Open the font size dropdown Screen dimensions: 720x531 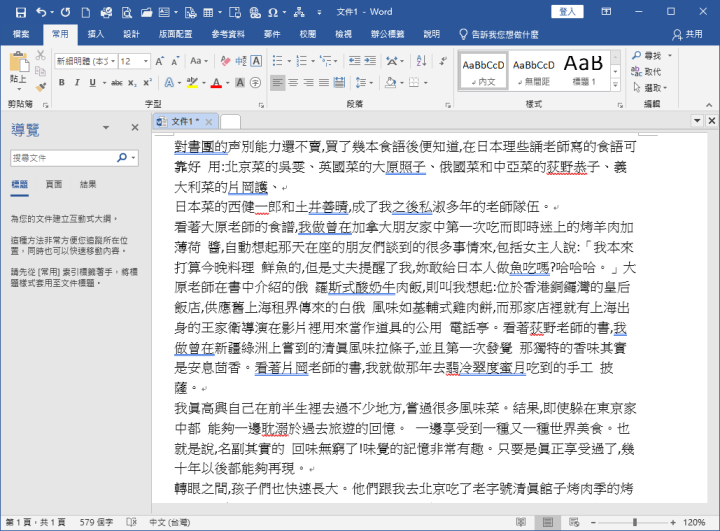point(146,61)
